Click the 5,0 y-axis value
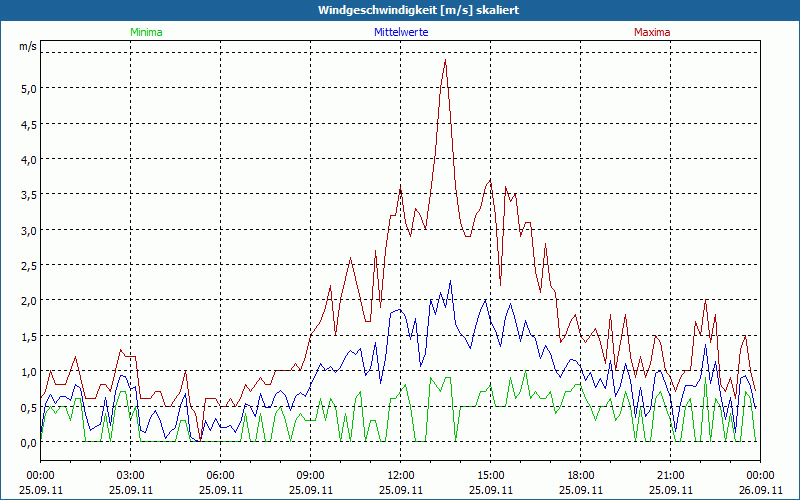 [28, 89]
